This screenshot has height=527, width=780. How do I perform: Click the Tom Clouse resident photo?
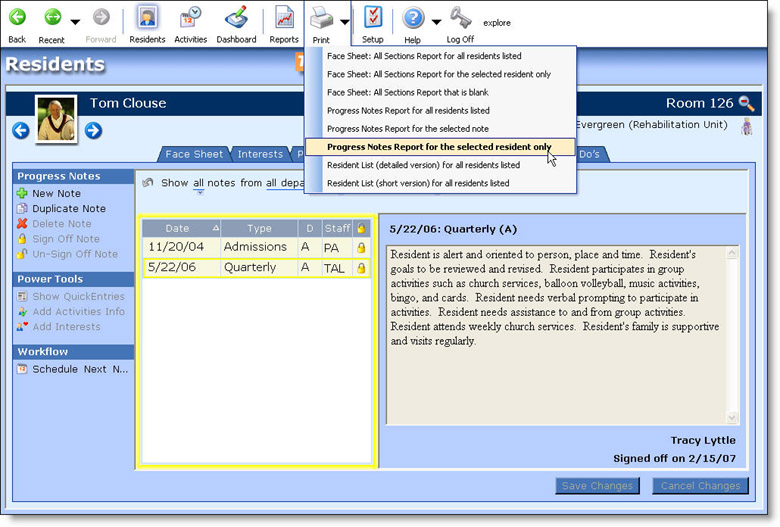click(57, 119)
